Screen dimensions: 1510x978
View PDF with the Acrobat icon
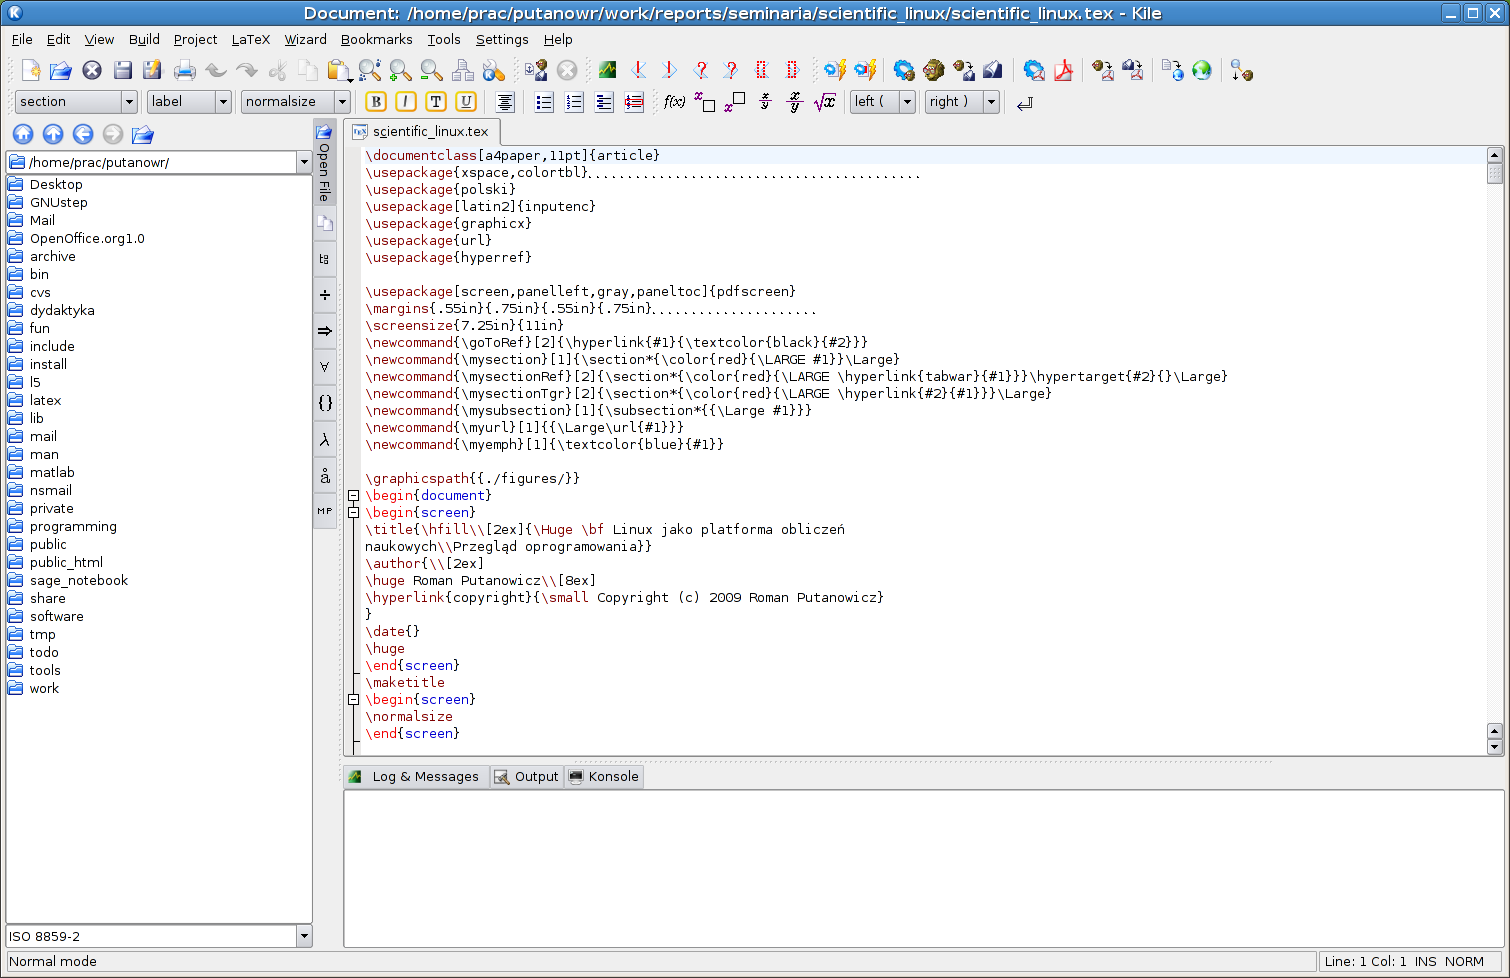1063,70
